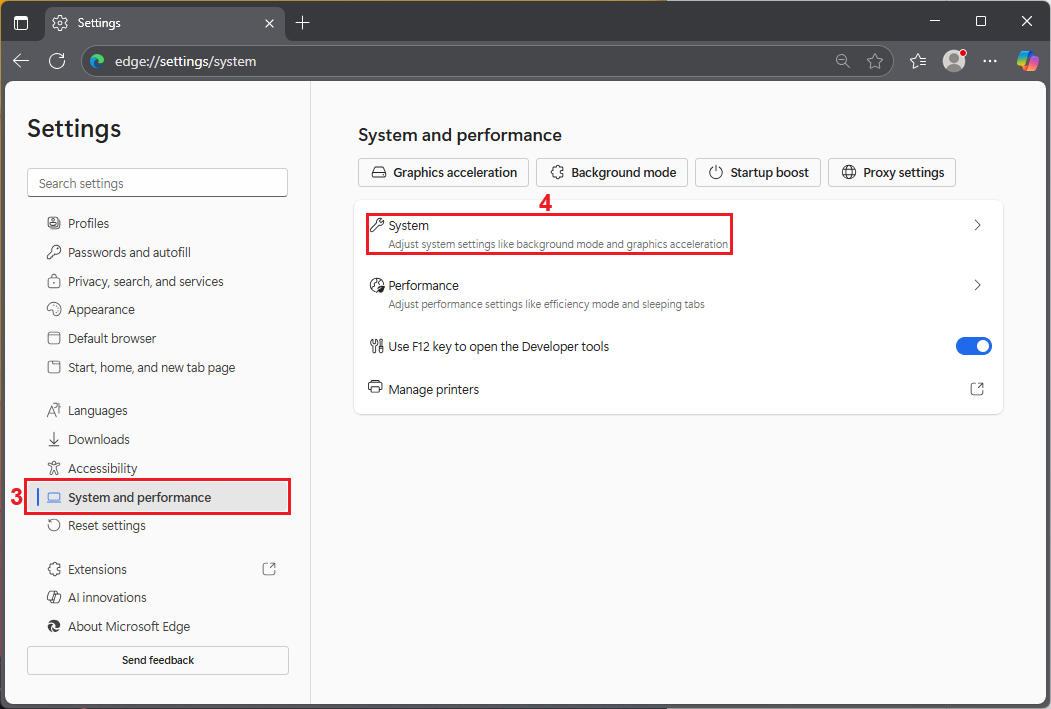Open Proxy settings shortcut
Screen dimensions: 1051x709
(892, 172)
